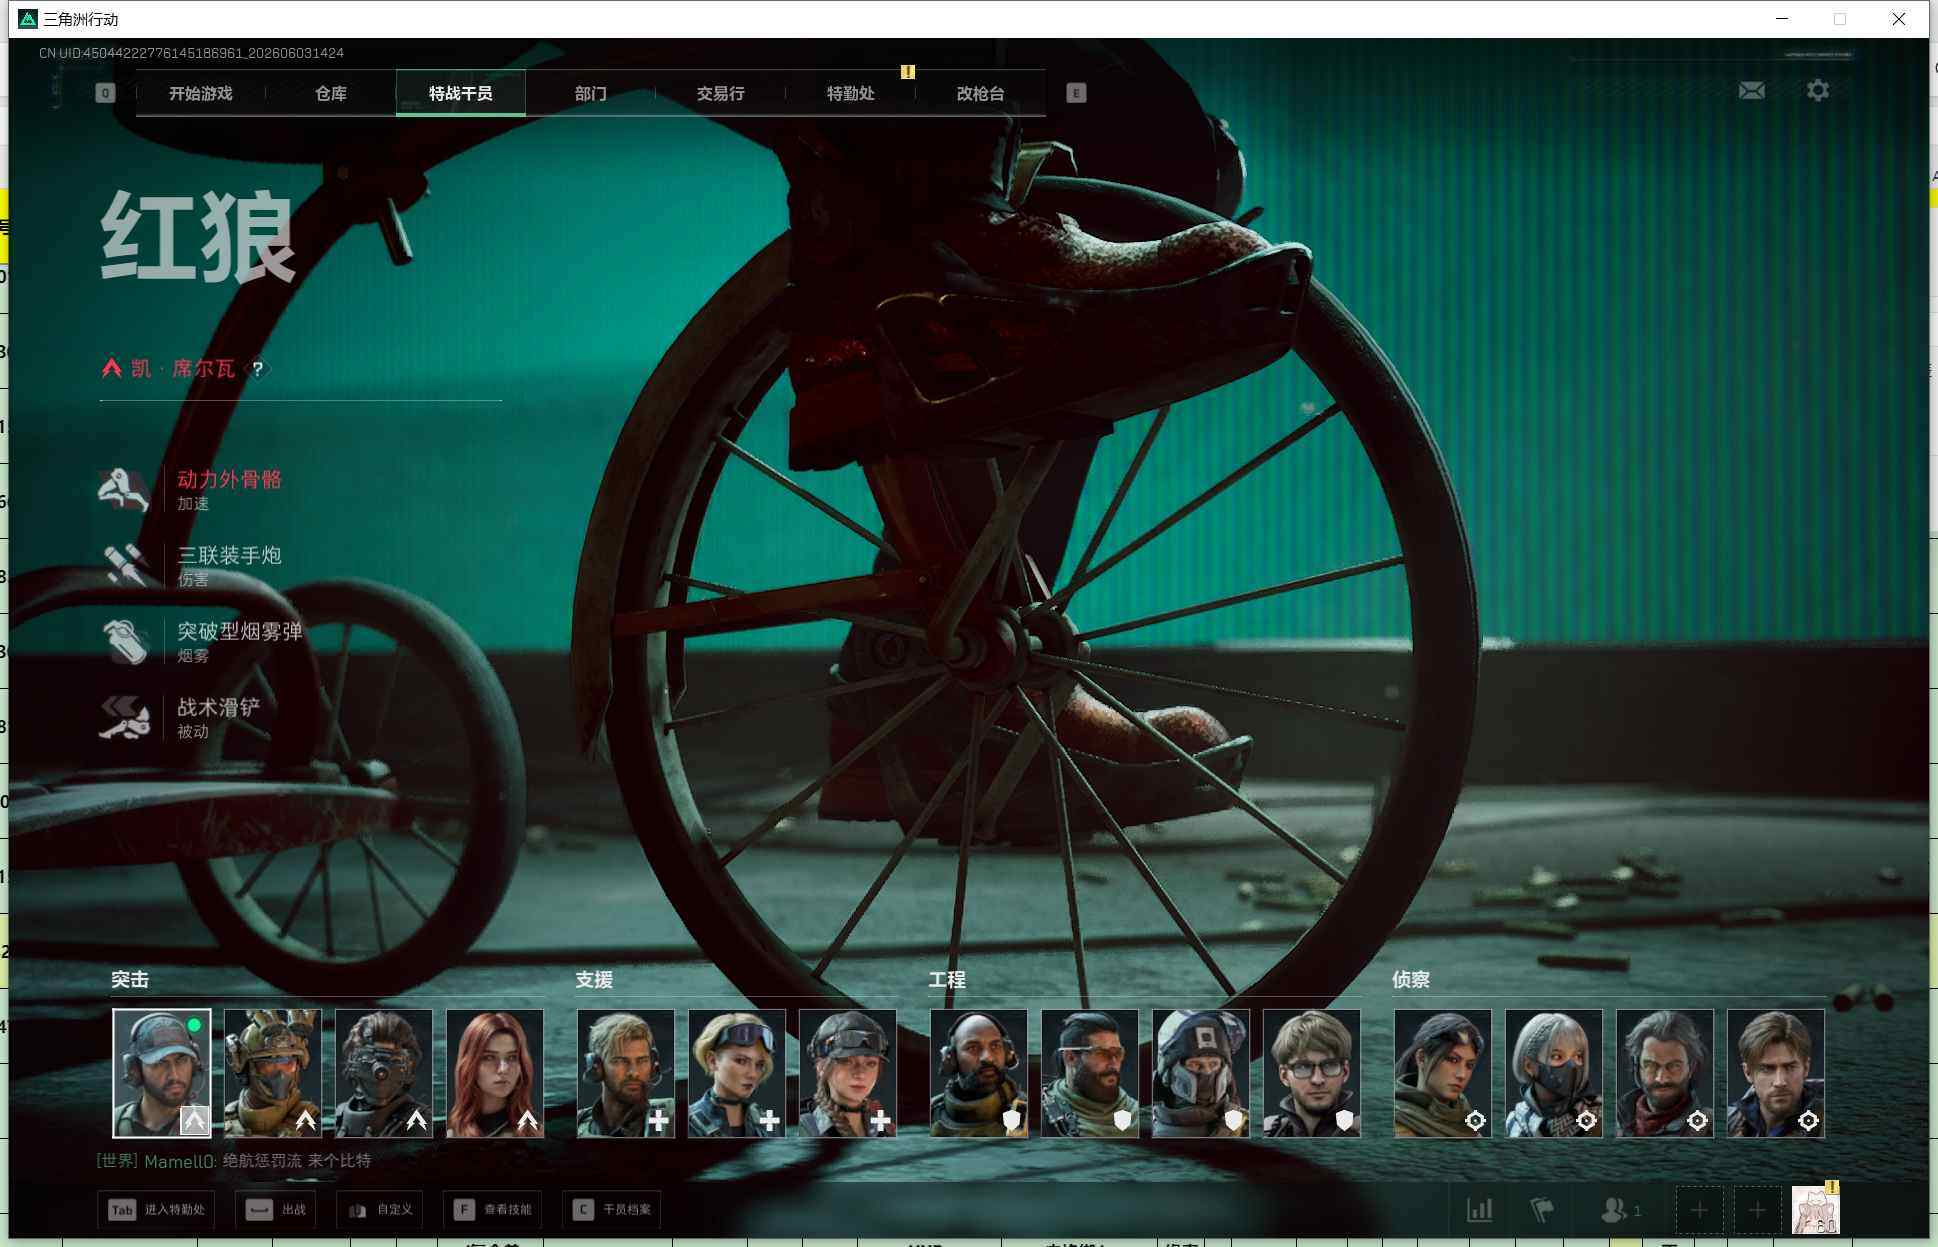Viewport: 1938px width, 1247px height.
Task: Select the braided woman with helmet portrait
Action: 848,1073
